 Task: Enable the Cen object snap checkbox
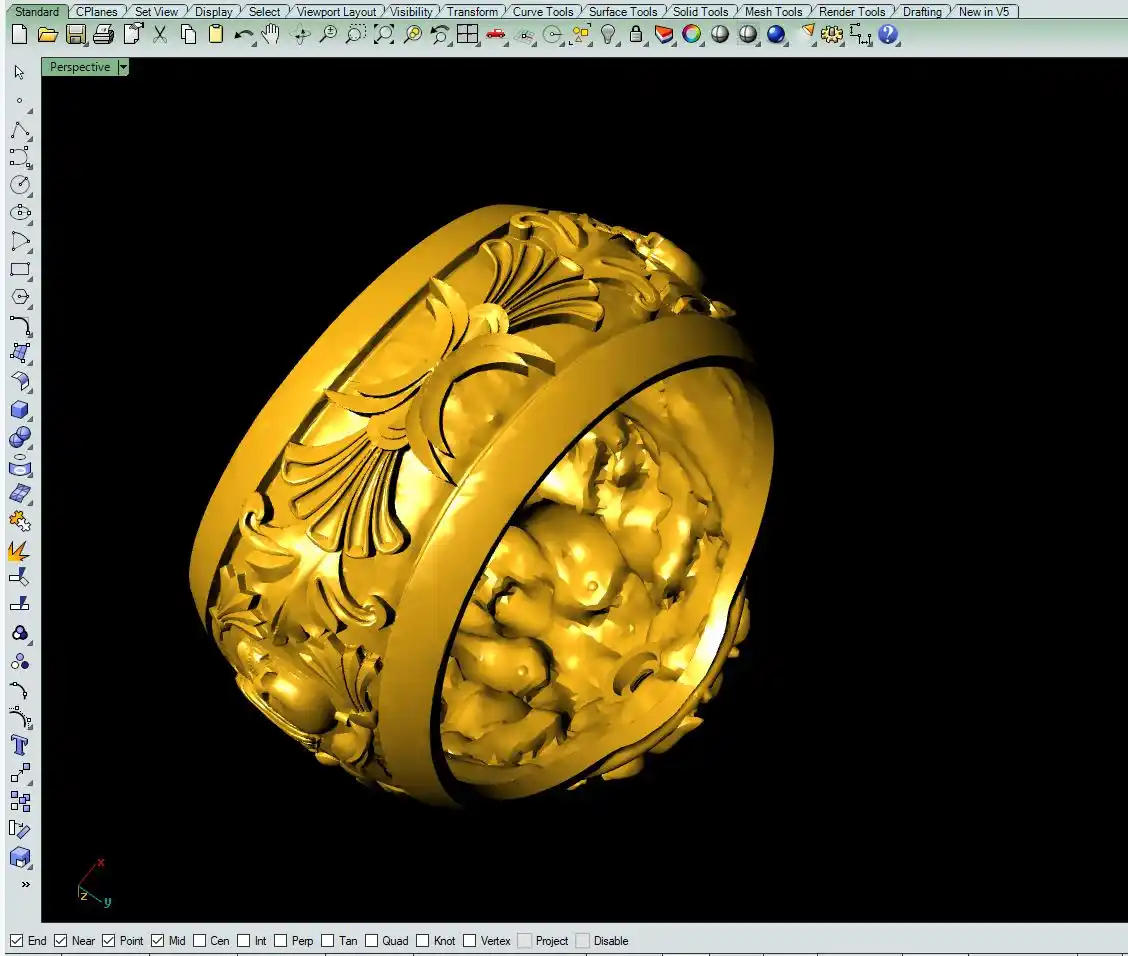click(x=200, y=941)
